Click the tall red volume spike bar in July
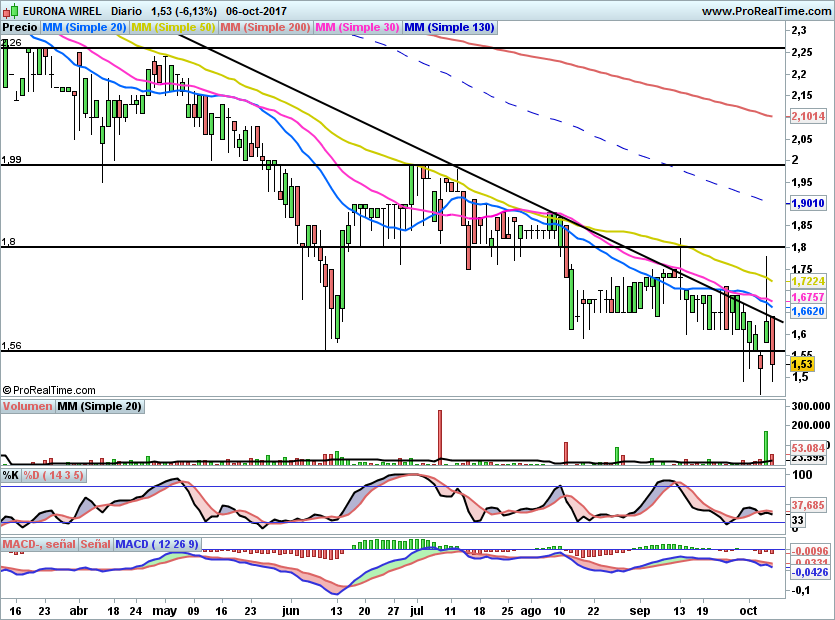The width and height of the screenshot is (835, 620). pyautogui.click(x=440, y=436)
